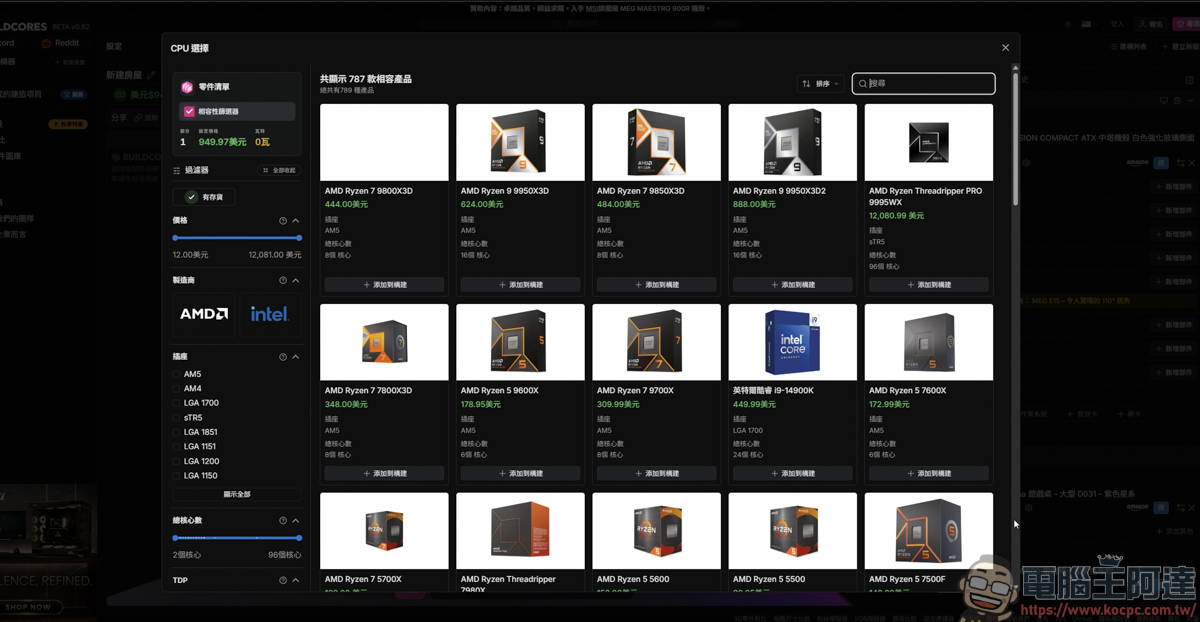This screenshot has height=622, width=1200.
Task: Click up arrow of dialog scrollbar
Action: click(1016, 69)
